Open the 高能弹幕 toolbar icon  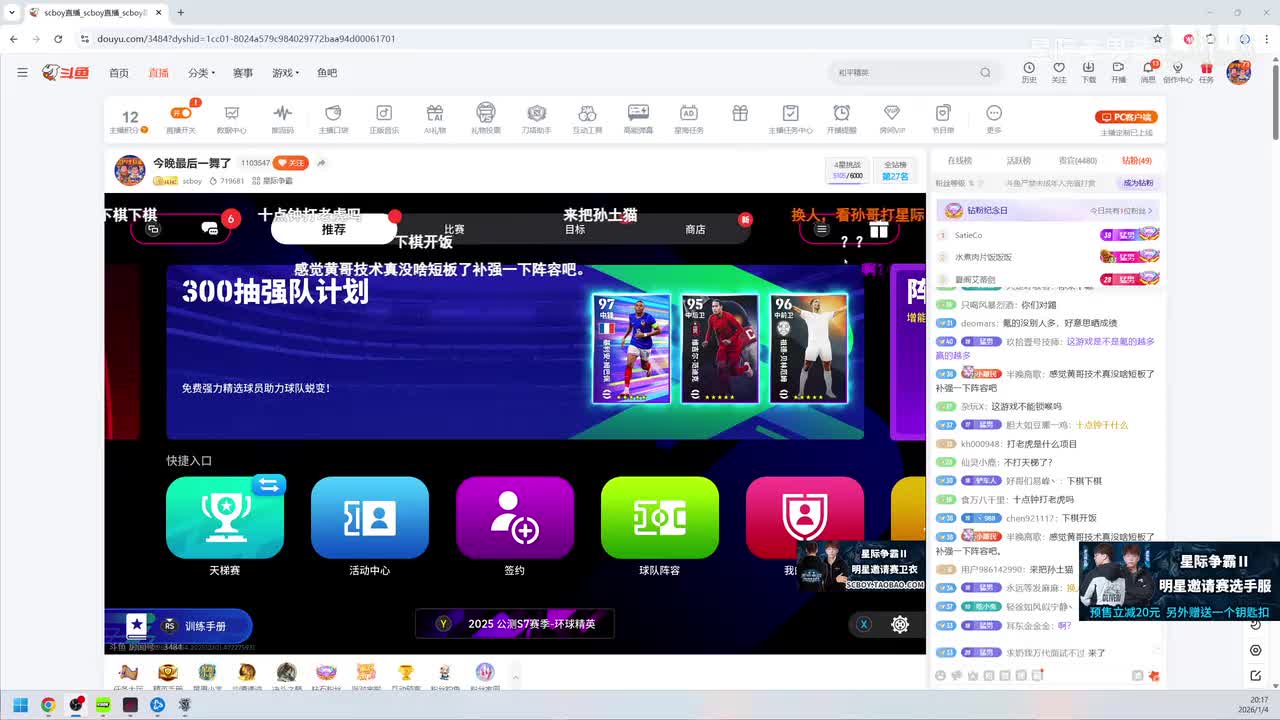coord(638,118)
